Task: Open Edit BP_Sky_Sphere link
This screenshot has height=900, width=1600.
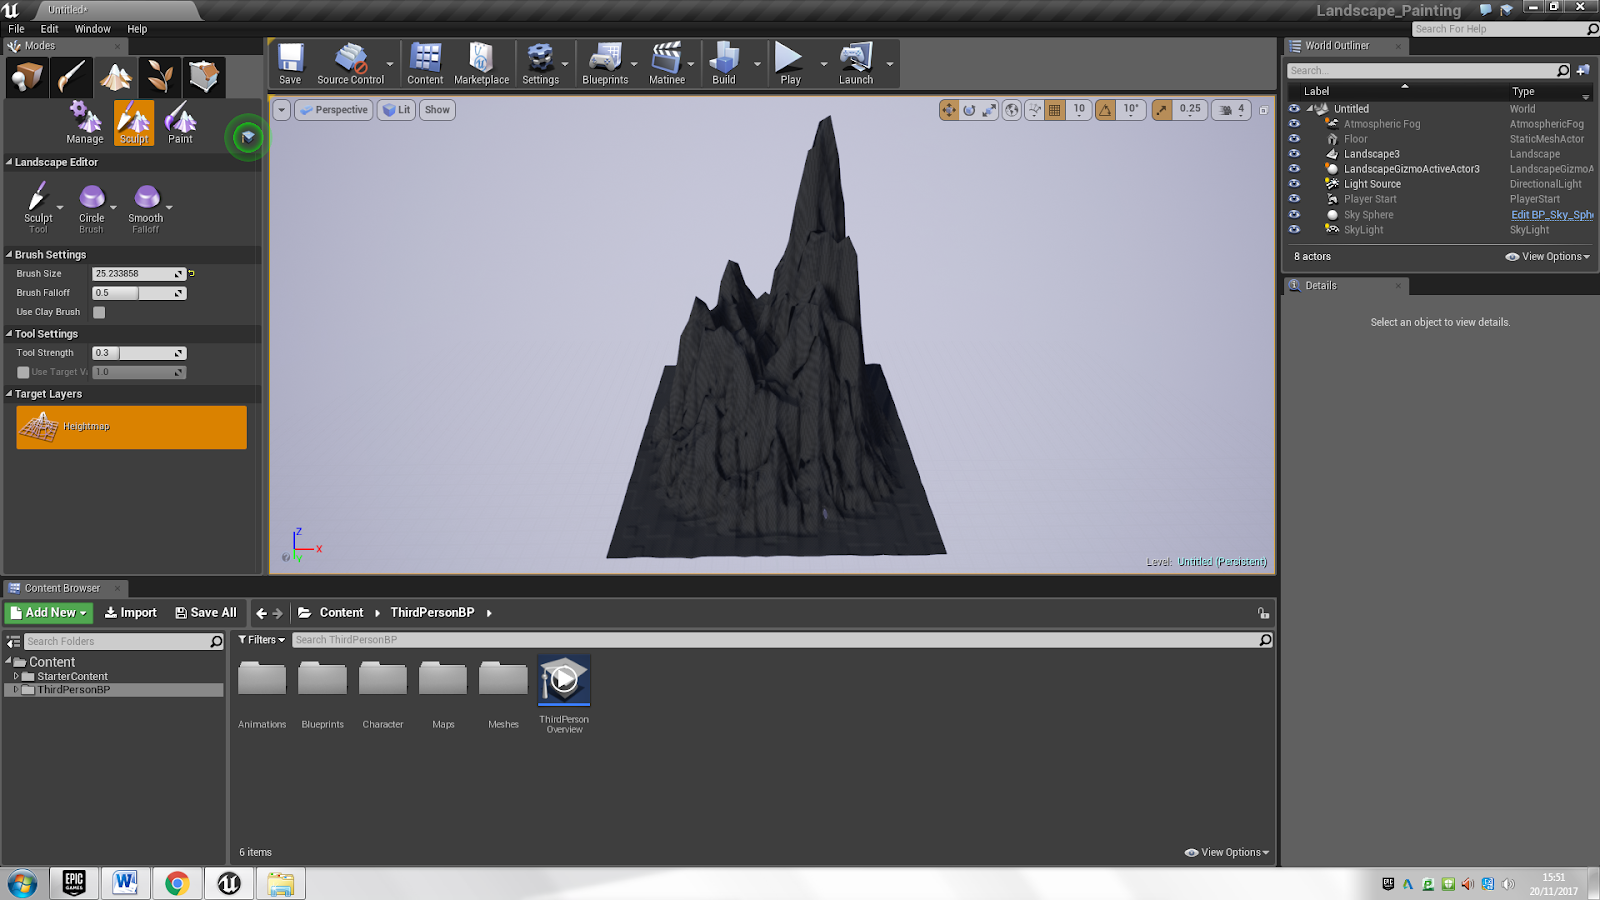Action: tap(1552, 215)
